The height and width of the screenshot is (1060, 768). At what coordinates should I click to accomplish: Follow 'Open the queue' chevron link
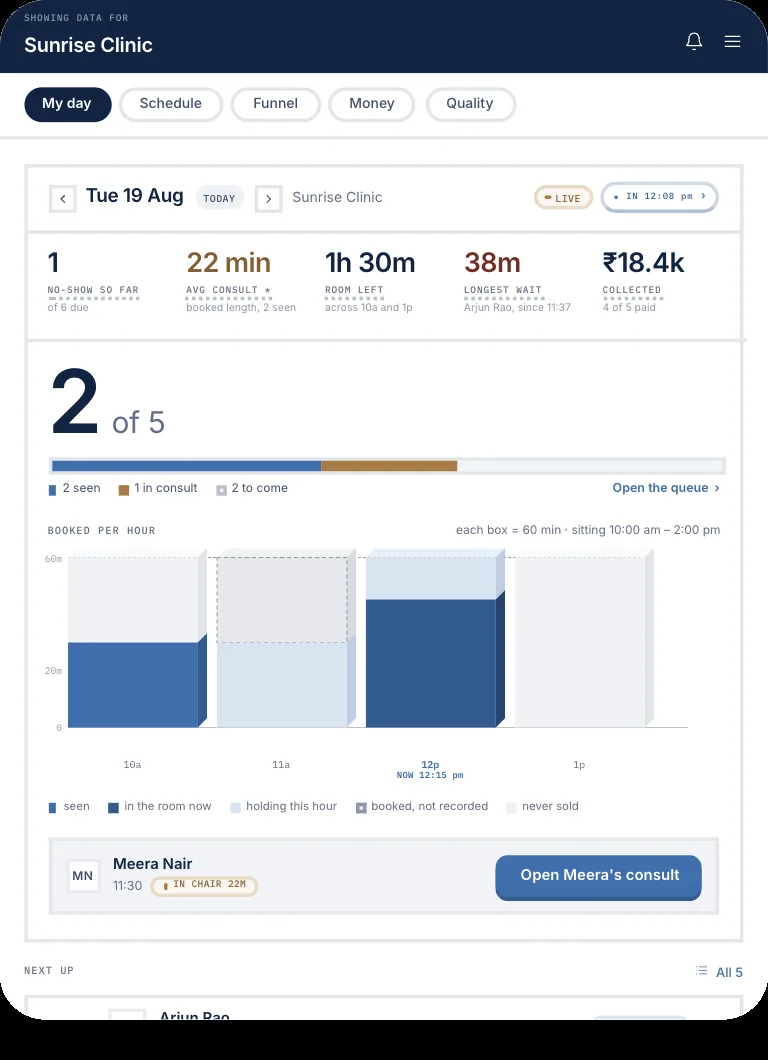[x=666, y=487]
